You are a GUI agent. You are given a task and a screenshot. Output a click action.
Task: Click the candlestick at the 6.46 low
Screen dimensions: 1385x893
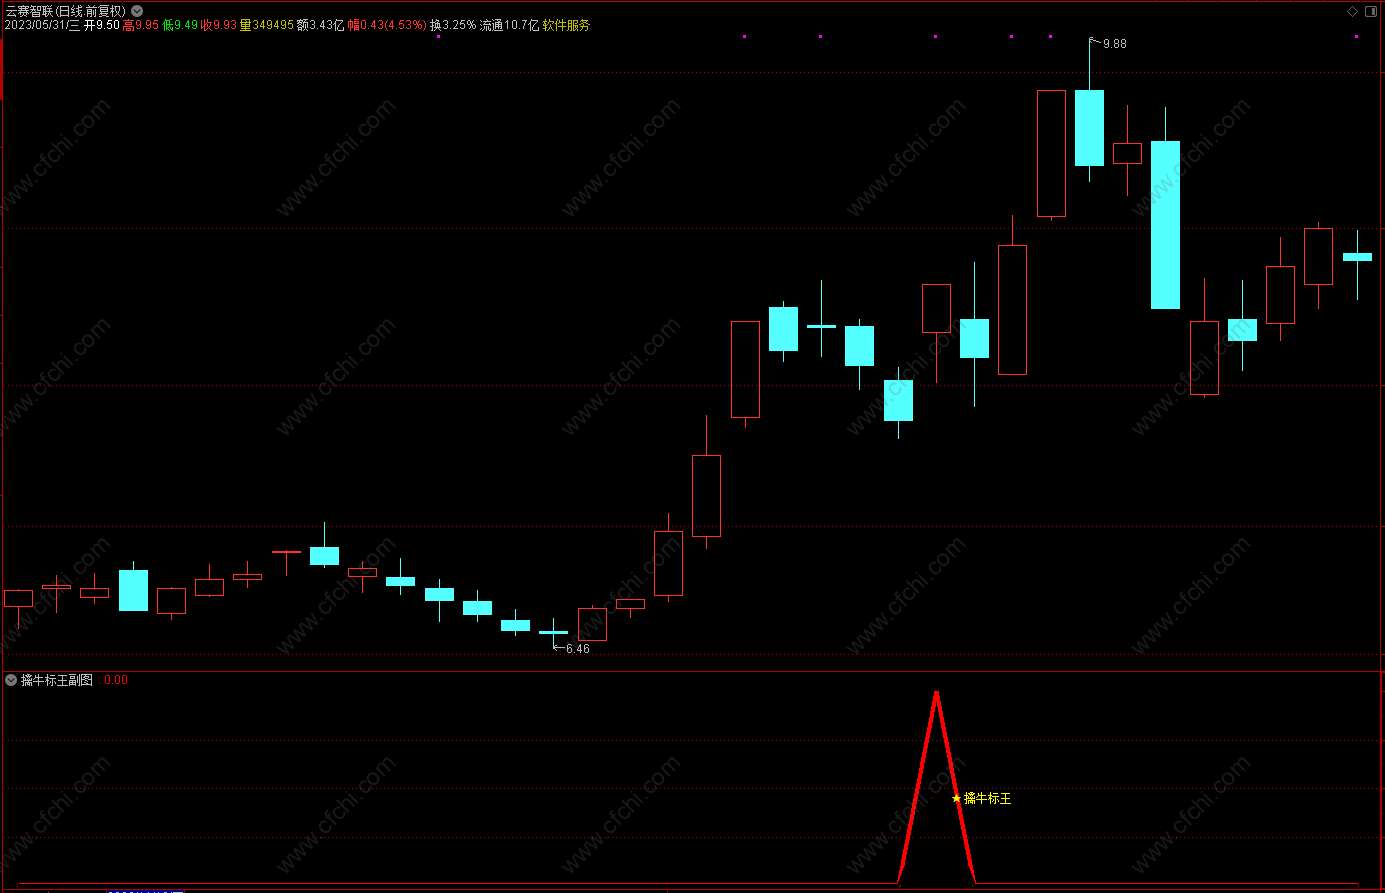click(x=553, y=632)
